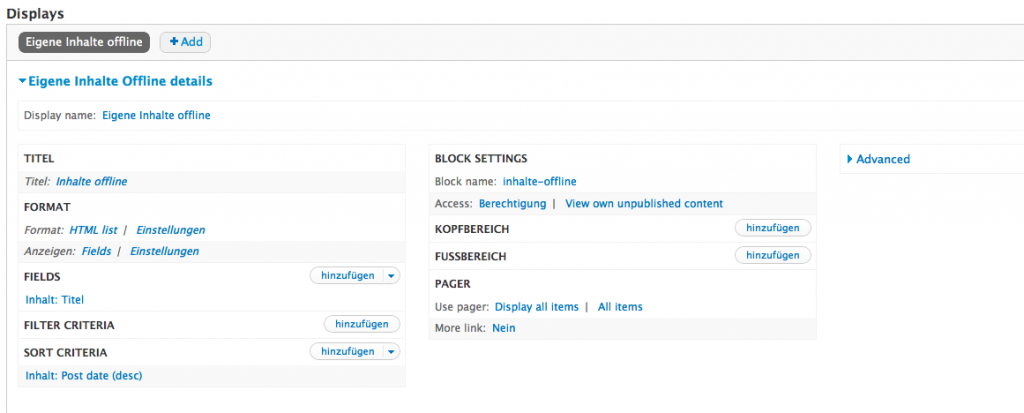This screenshot has height=413, width=1024.
Task: Select the Eigene Inhalte offline display tab
Action: pyautogui.click(x=84, y=42)
